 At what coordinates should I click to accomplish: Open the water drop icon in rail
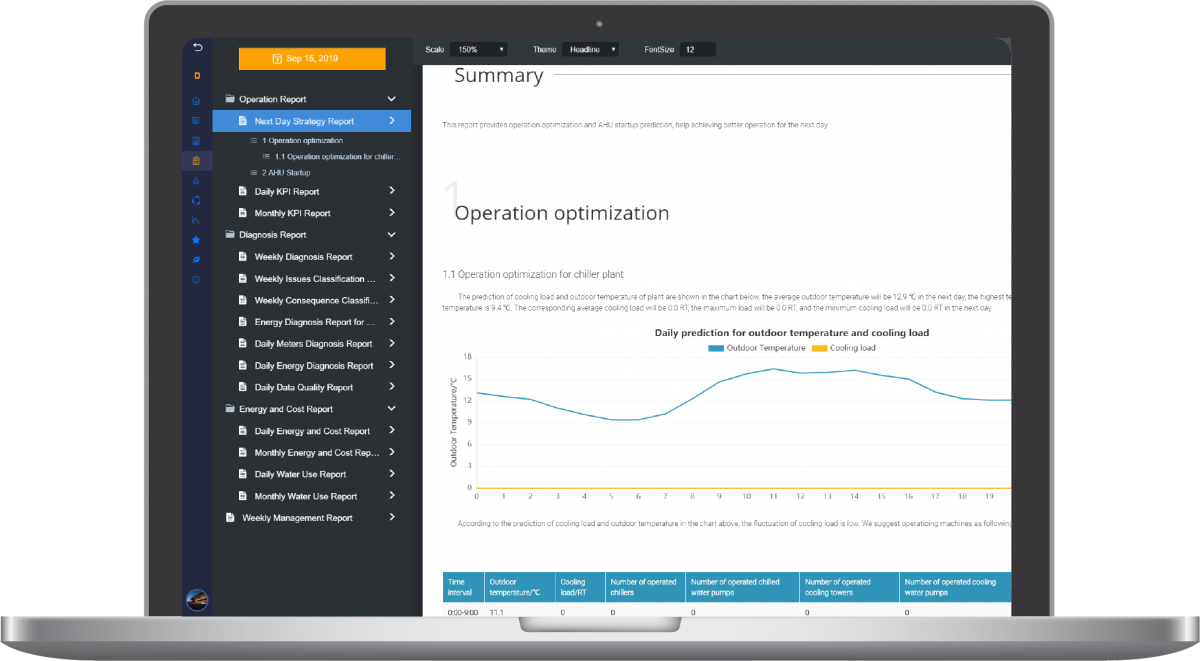pos(196,180)
